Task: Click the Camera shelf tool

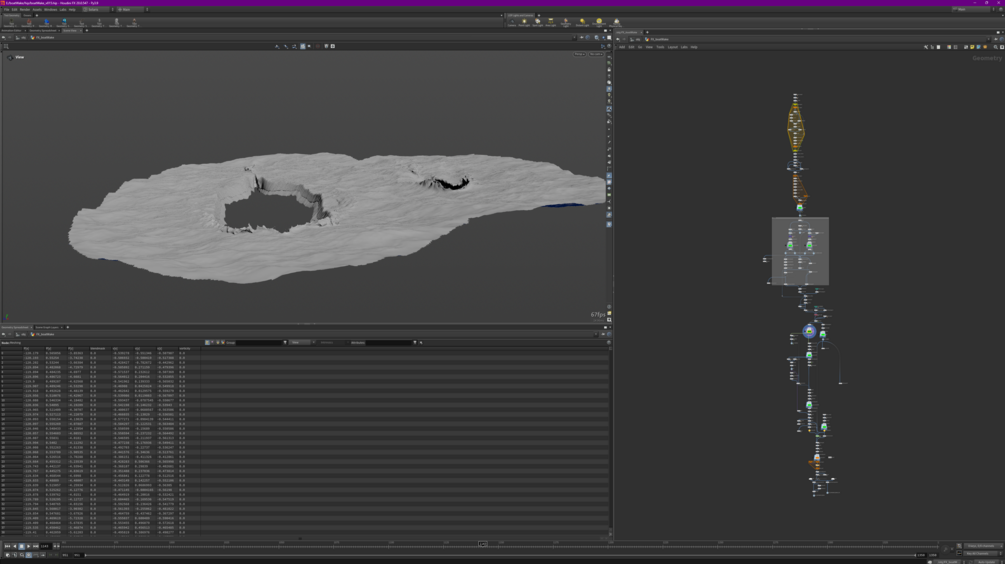Action: click(x=512, y=23)
